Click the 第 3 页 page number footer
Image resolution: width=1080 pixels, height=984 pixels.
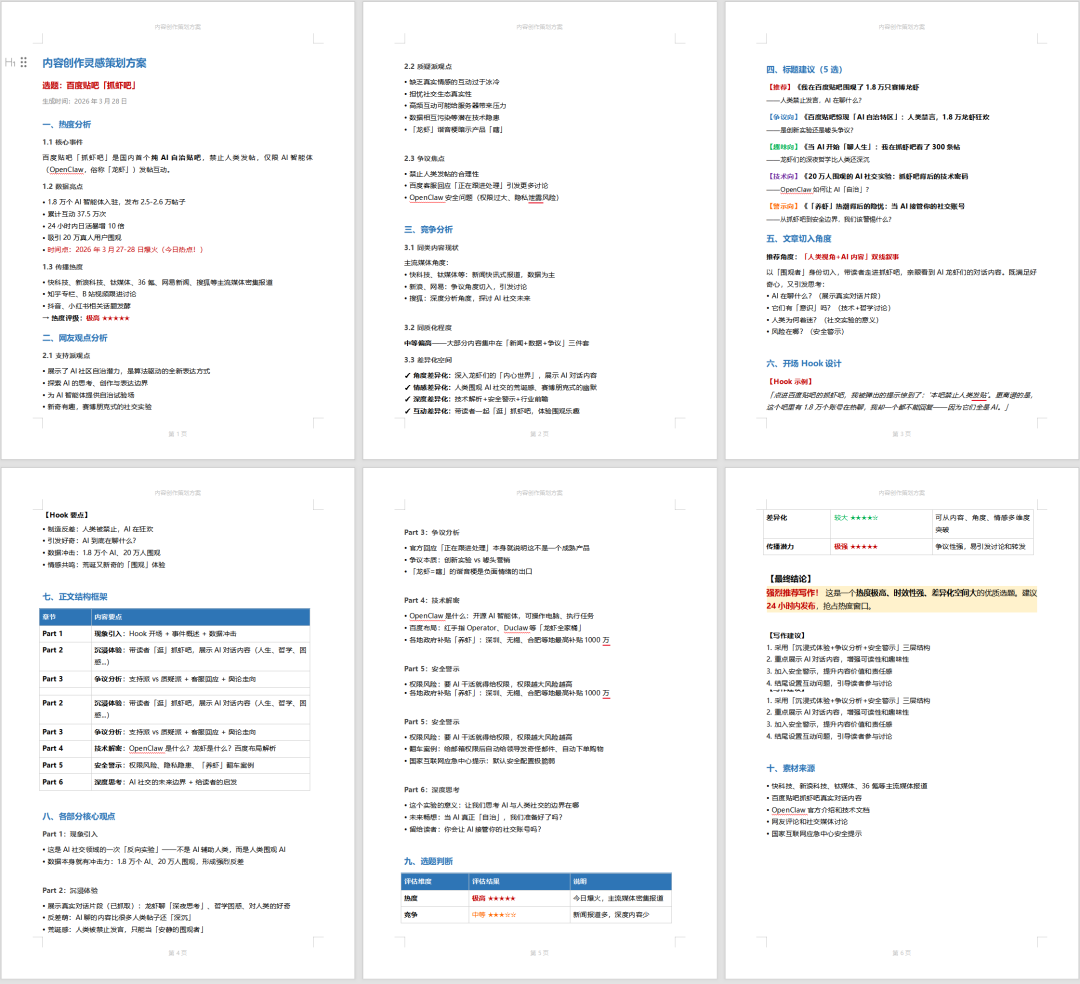898,433
